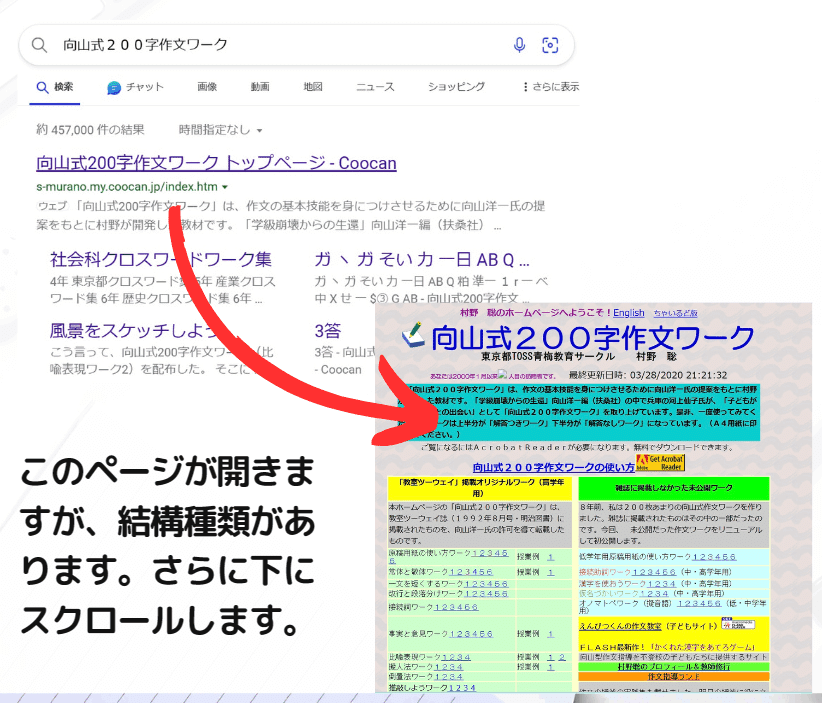Click the 常体と敬体ワーク row label
822x703 pixels.
click(418, 572)
